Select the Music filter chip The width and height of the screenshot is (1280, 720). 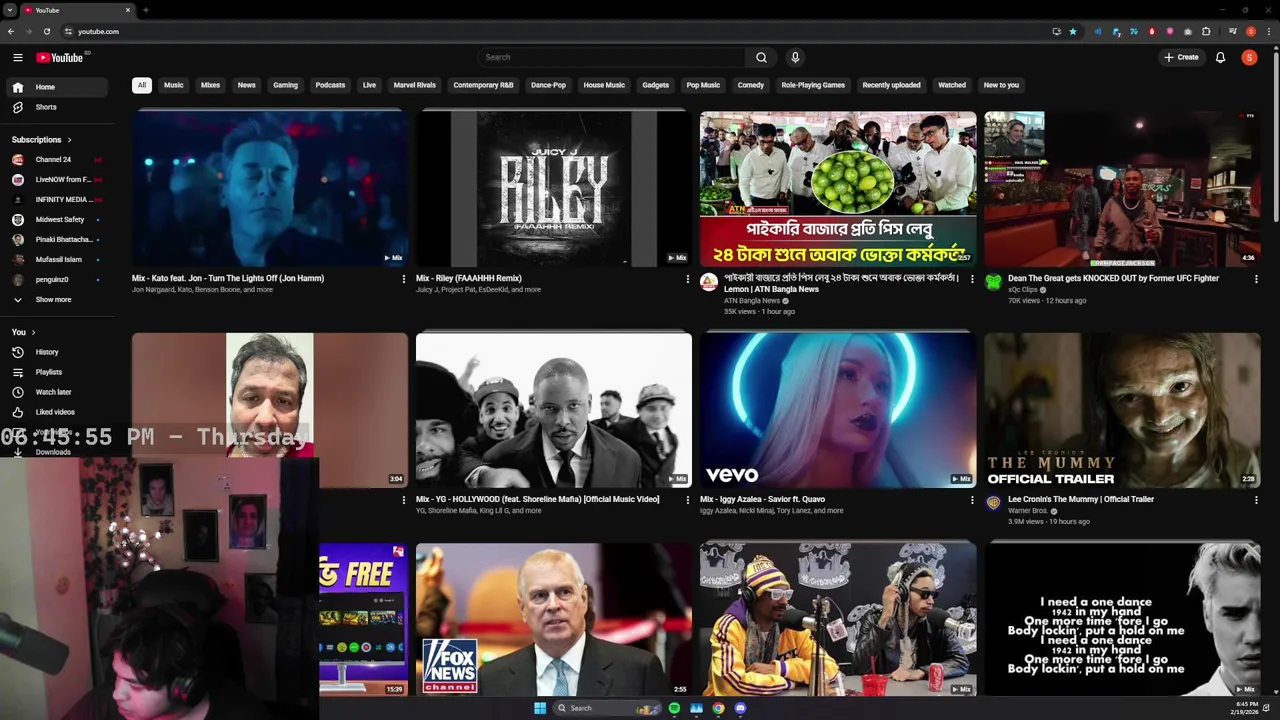174,85
